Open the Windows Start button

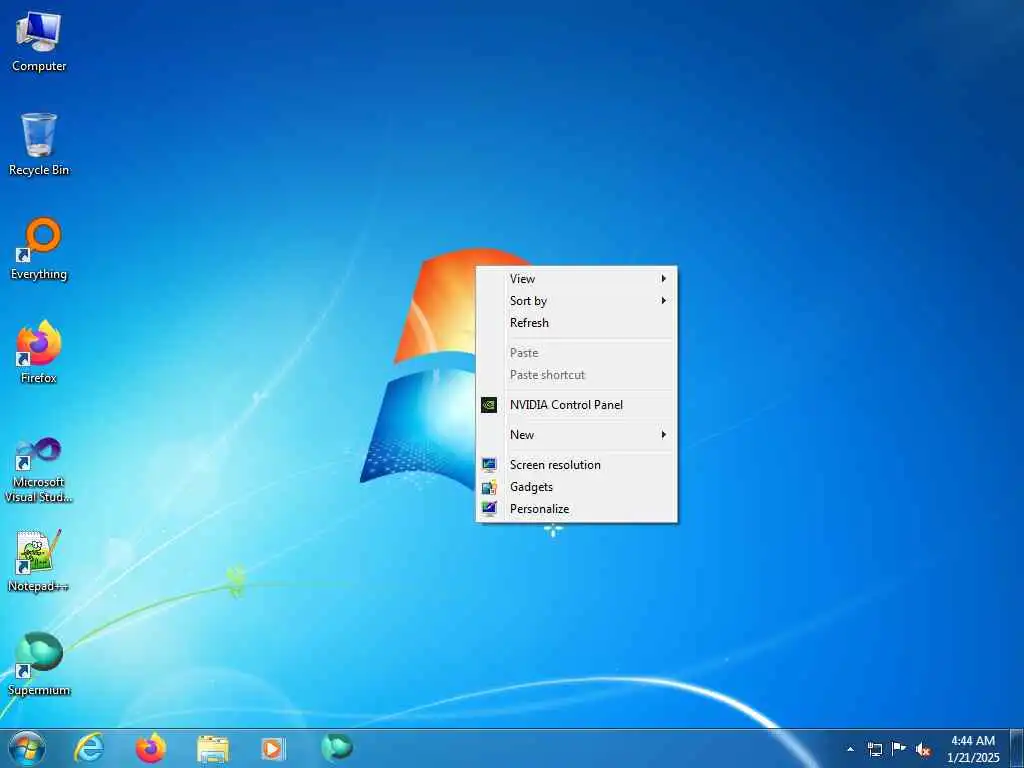pos(27,748)
